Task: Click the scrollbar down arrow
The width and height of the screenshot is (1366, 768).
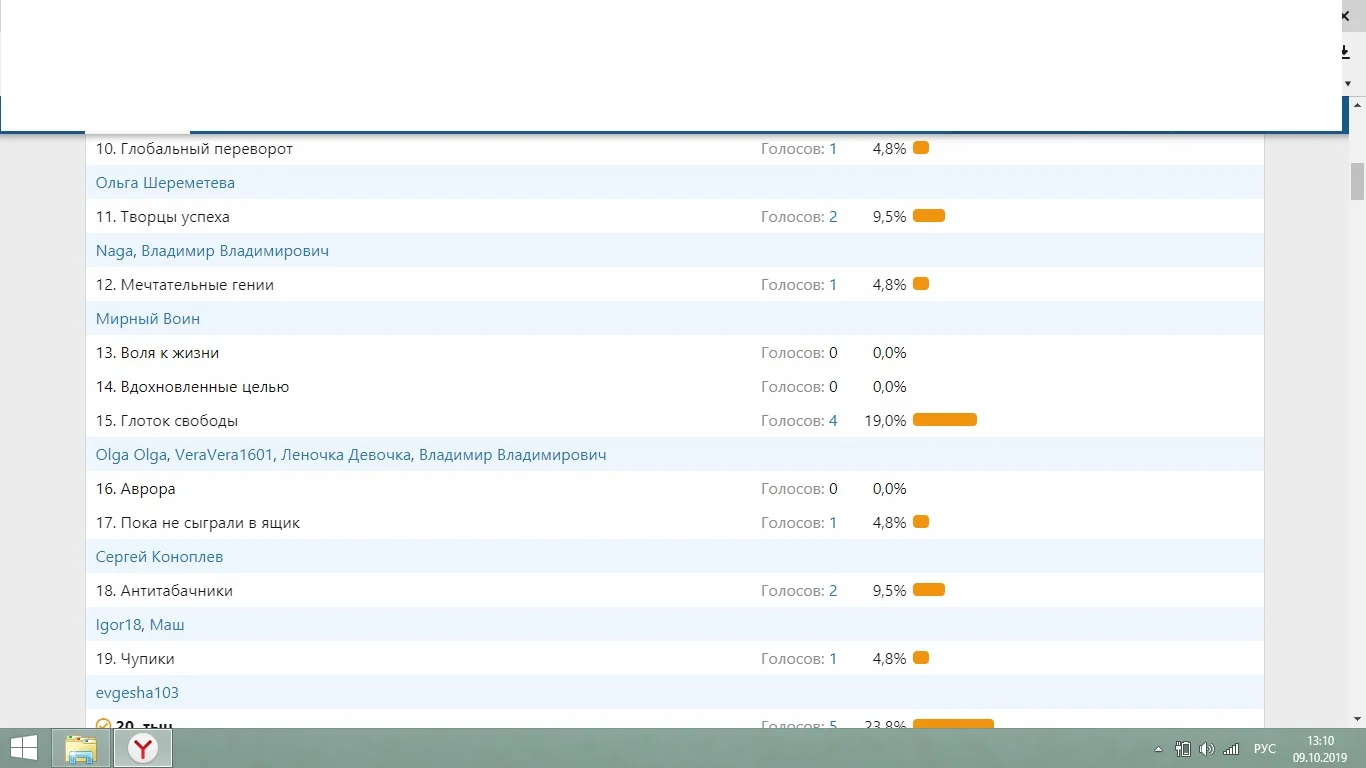Action: [x=1357, y=719]
